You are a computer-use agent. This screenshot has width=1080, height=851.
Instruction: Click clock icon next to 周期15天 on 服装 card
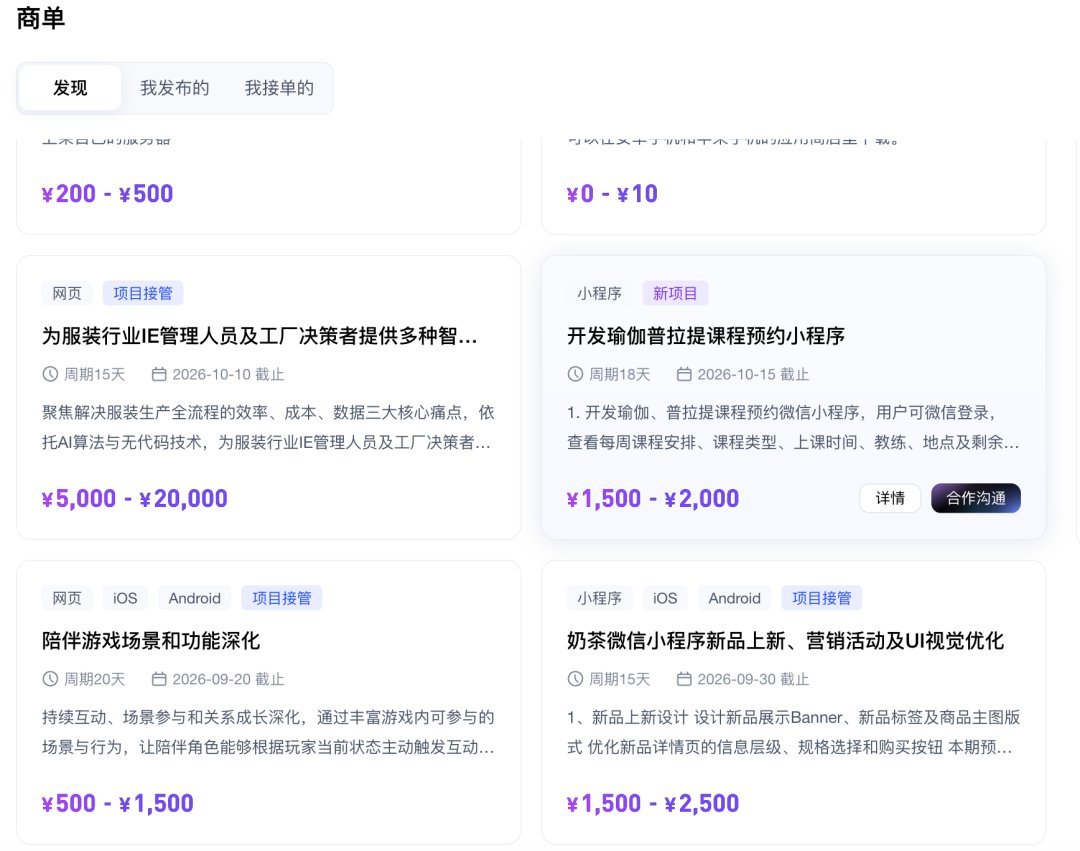click(50, 375)
